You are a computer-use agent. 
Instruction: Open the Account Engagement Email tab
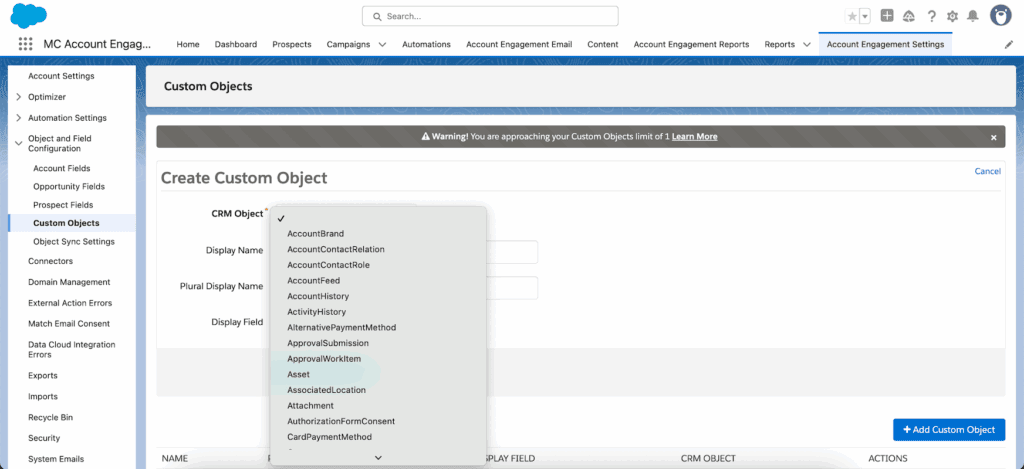519,44
